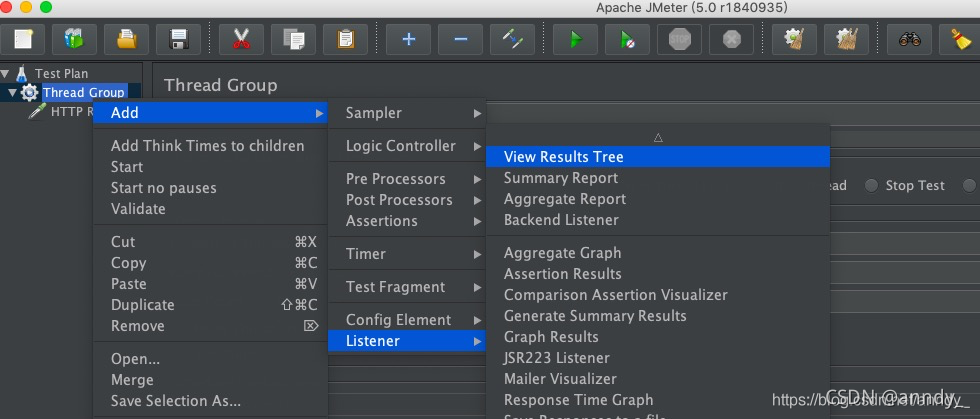Choose Copy in the context menu
This screenshot has width=980, height=419.
210,263
